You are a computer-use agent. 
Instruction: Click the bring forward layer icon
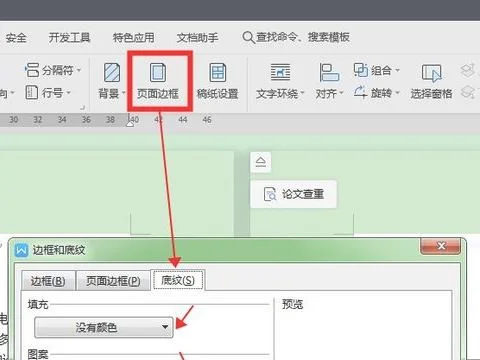[467, 70]
